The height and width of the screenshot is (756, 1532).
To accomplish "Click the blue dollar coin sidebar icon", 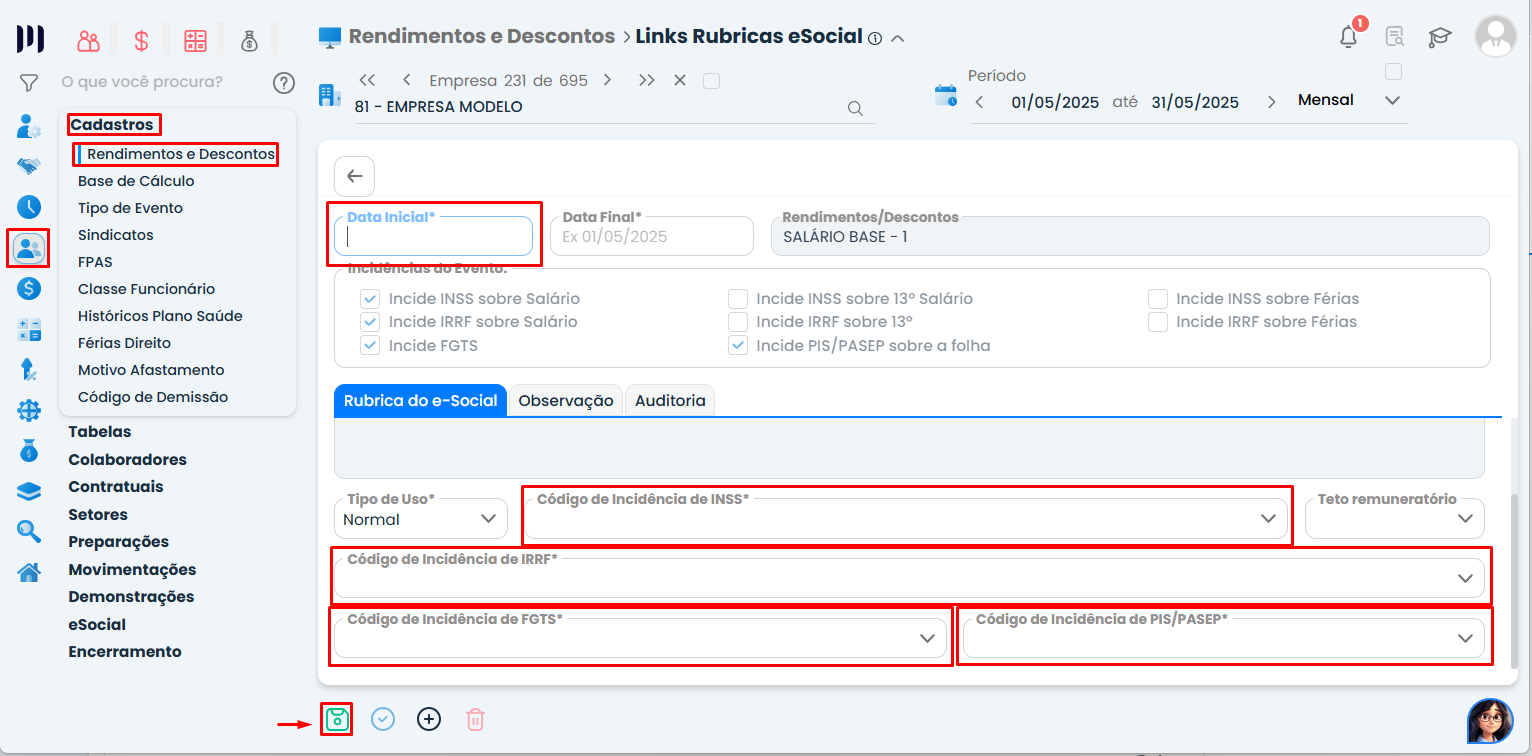I will [29, 289].
